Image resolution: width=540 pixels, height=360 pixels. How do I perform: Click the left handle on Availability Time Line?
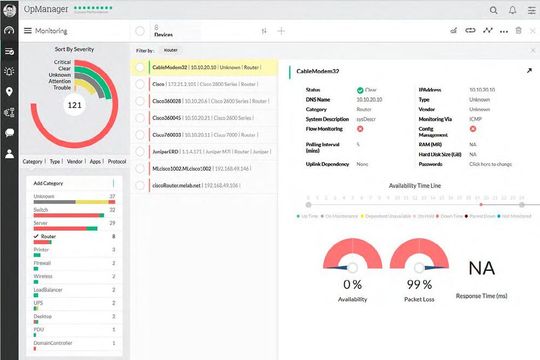[x=309, y=205]
